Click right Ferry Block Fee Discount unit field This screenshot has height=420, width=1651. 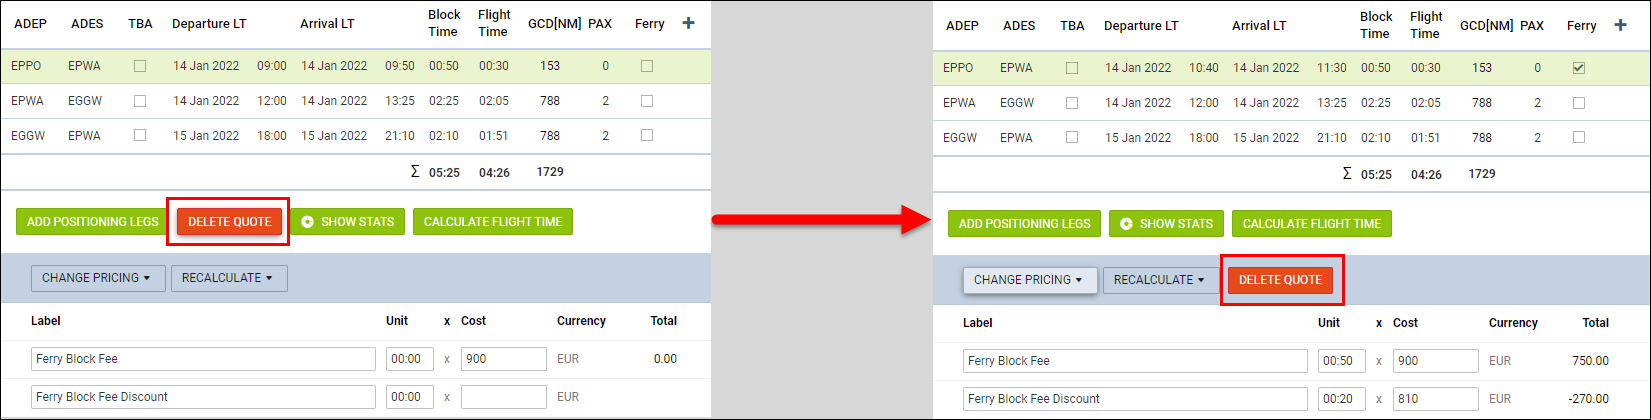coord(1342,399)
